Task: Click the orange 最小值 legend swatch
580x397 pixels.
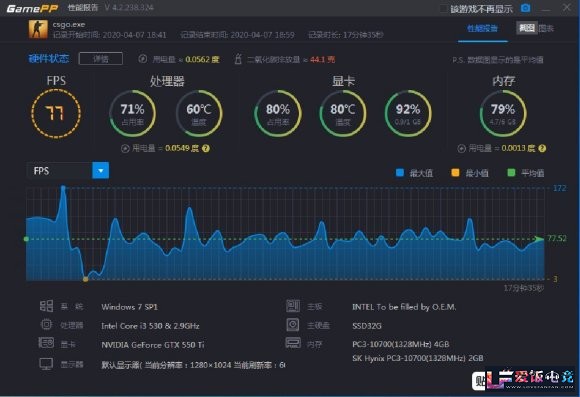Action: [x=455, y=172]
